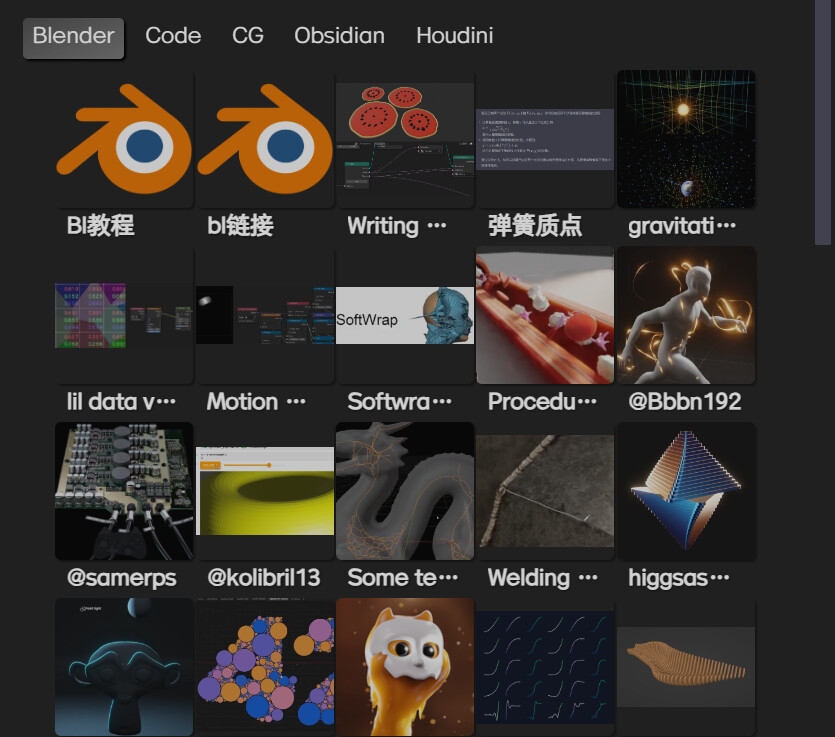Screen dimensions: 835x737
Task: Open the SoftWrap thumbnail image
Action: tap(405, 315)
